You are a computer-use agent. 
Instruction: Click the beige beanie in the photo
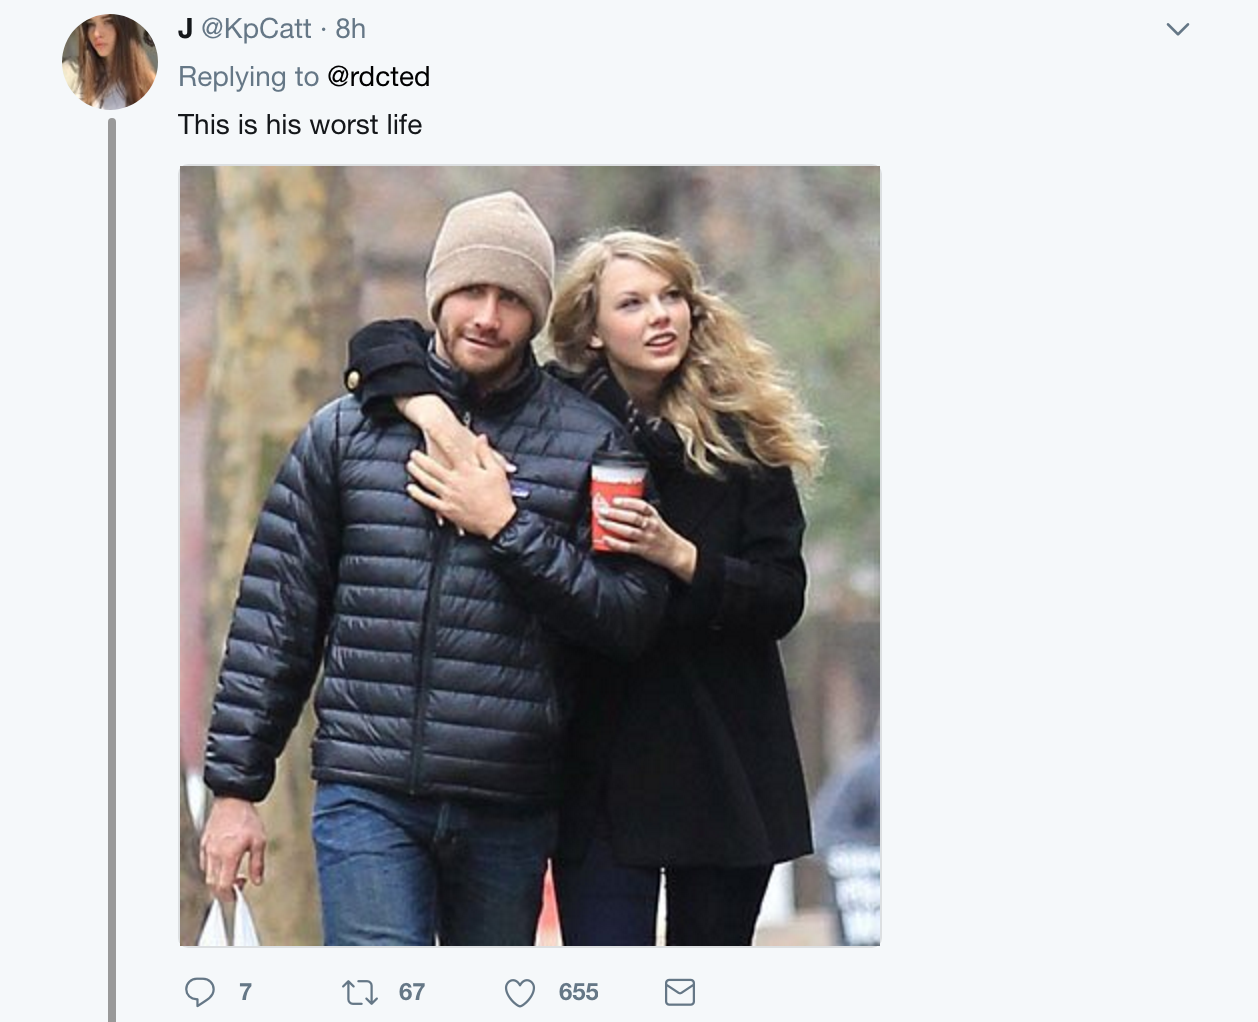[491, 250]
